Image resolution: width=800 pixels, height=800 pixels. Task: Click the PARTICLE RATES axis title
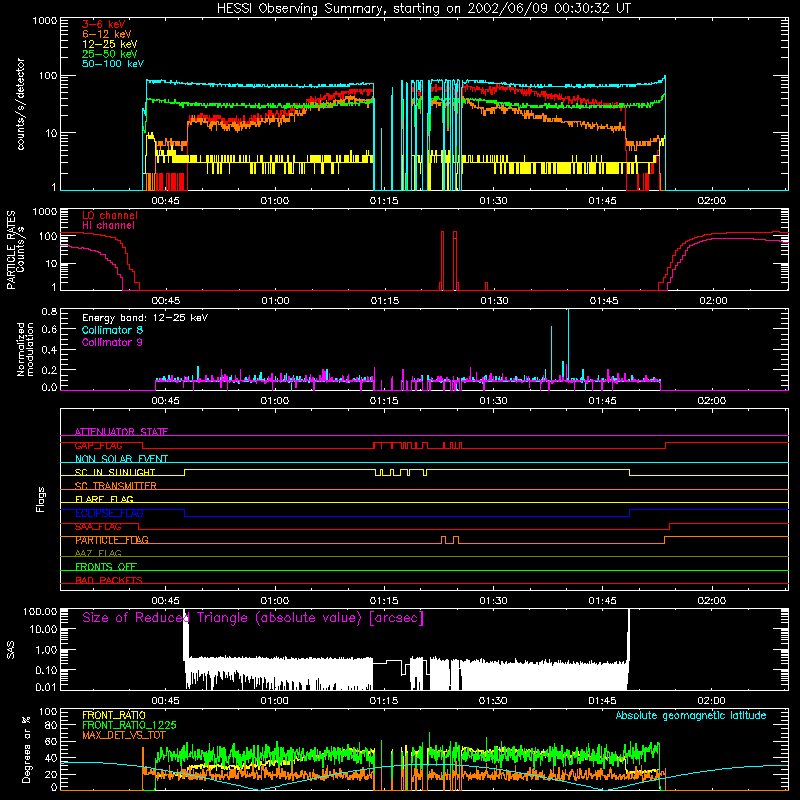coord(11,250)
